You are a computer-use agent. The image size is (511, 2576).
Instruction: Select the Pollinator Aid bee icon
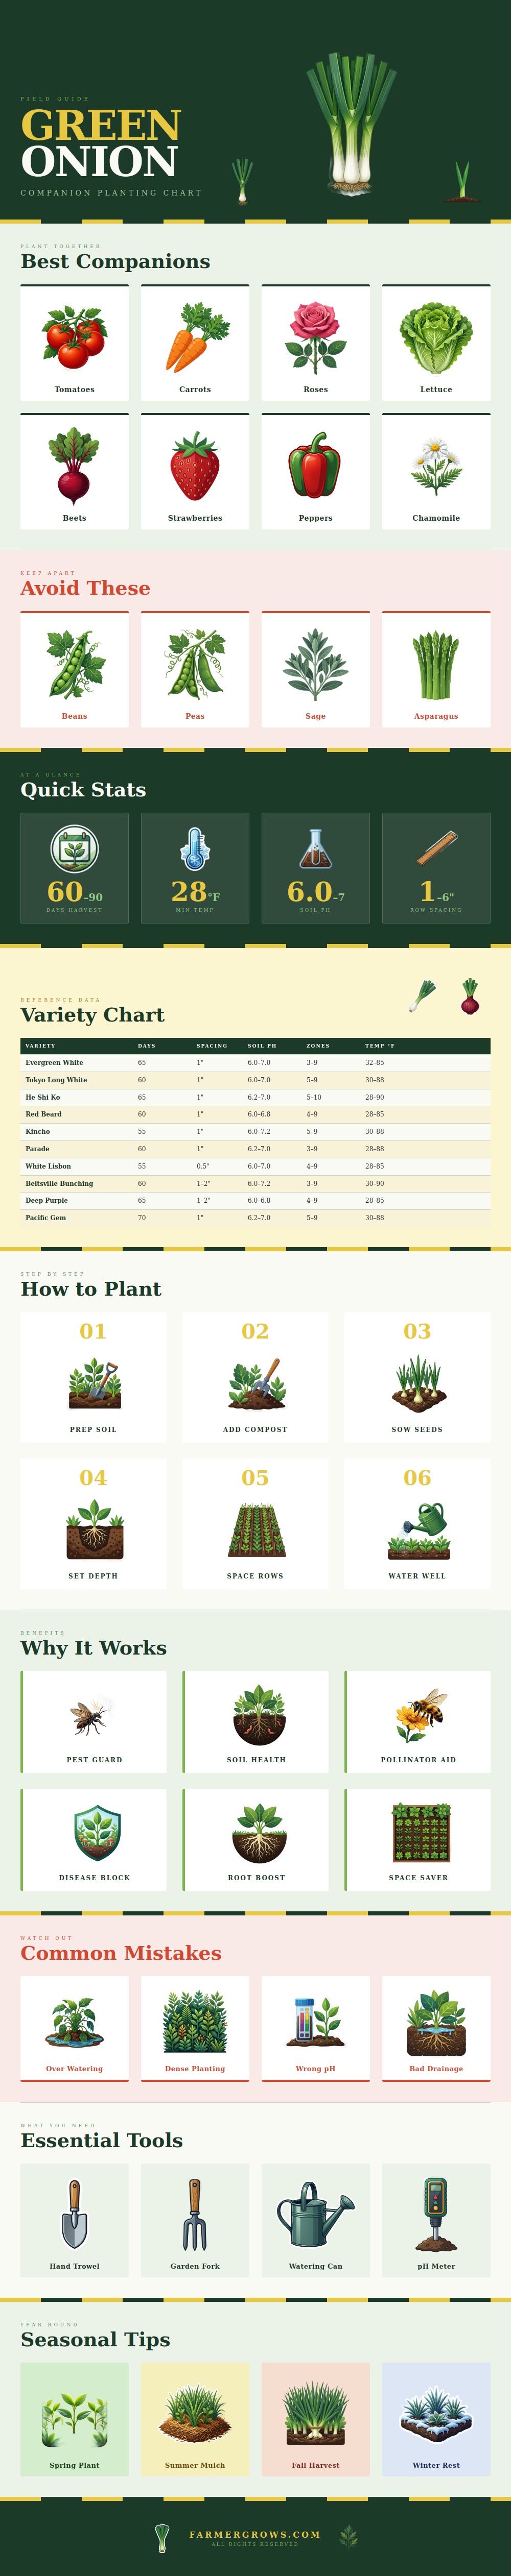point(419,1716)
